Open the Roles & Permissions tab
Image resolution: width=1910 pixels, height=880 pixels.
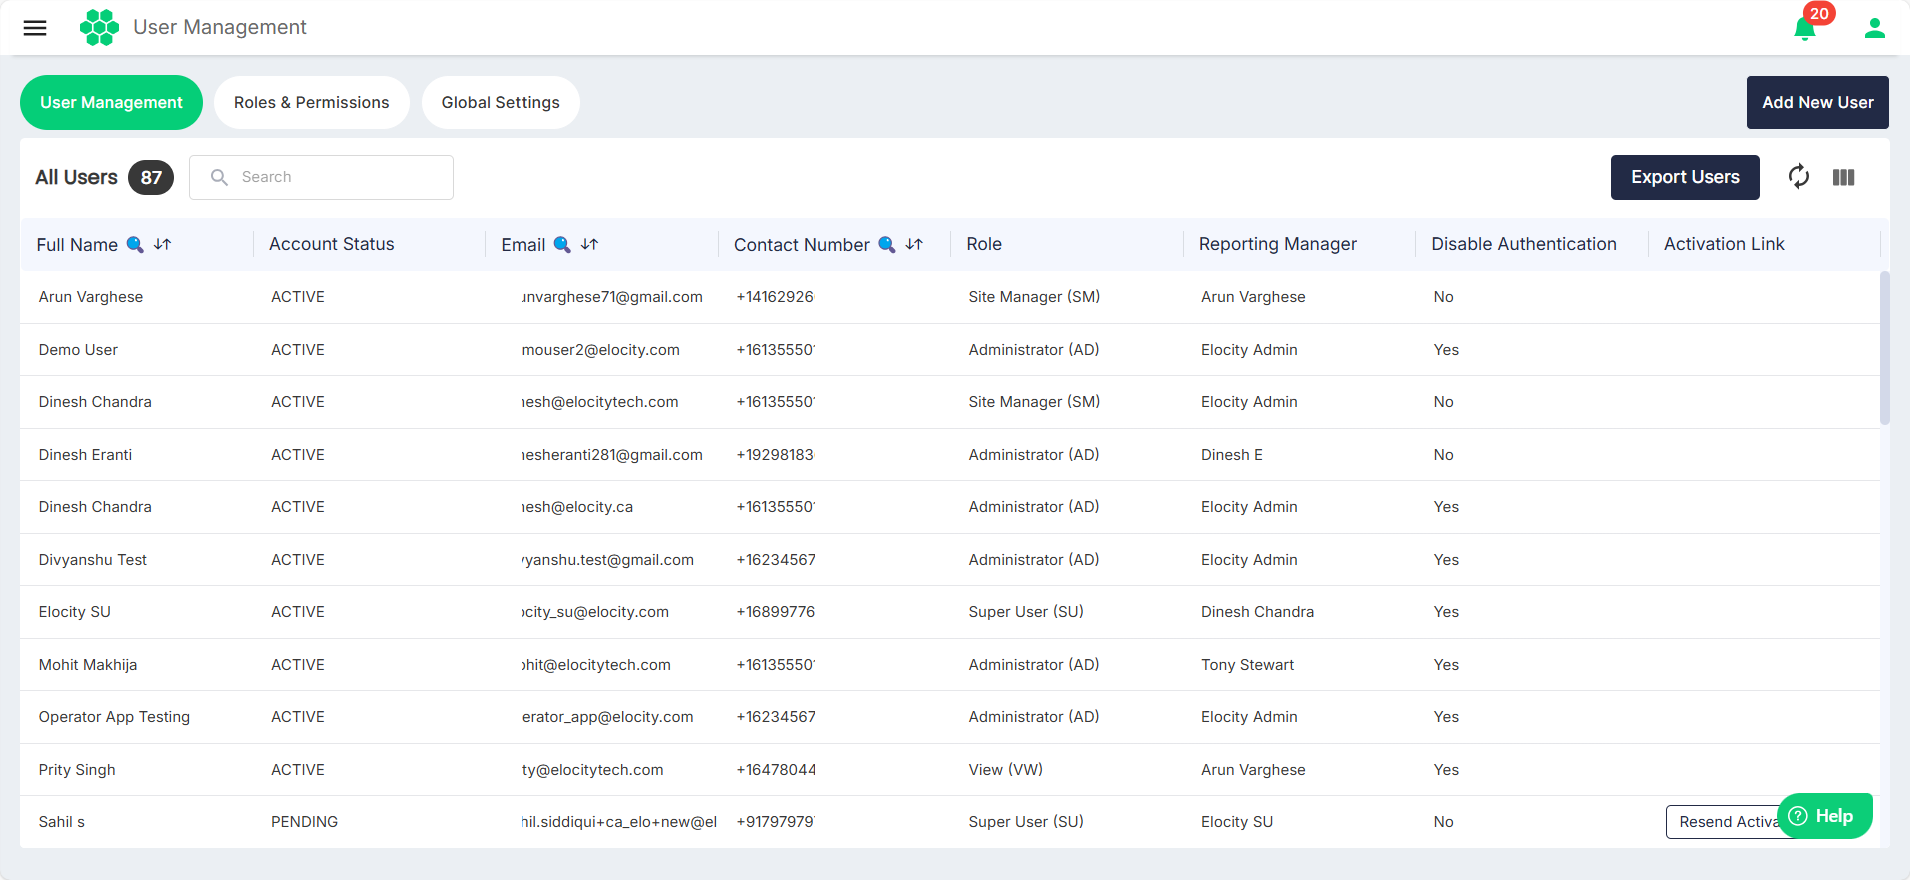pyautogui.click(x=312, y=102)
